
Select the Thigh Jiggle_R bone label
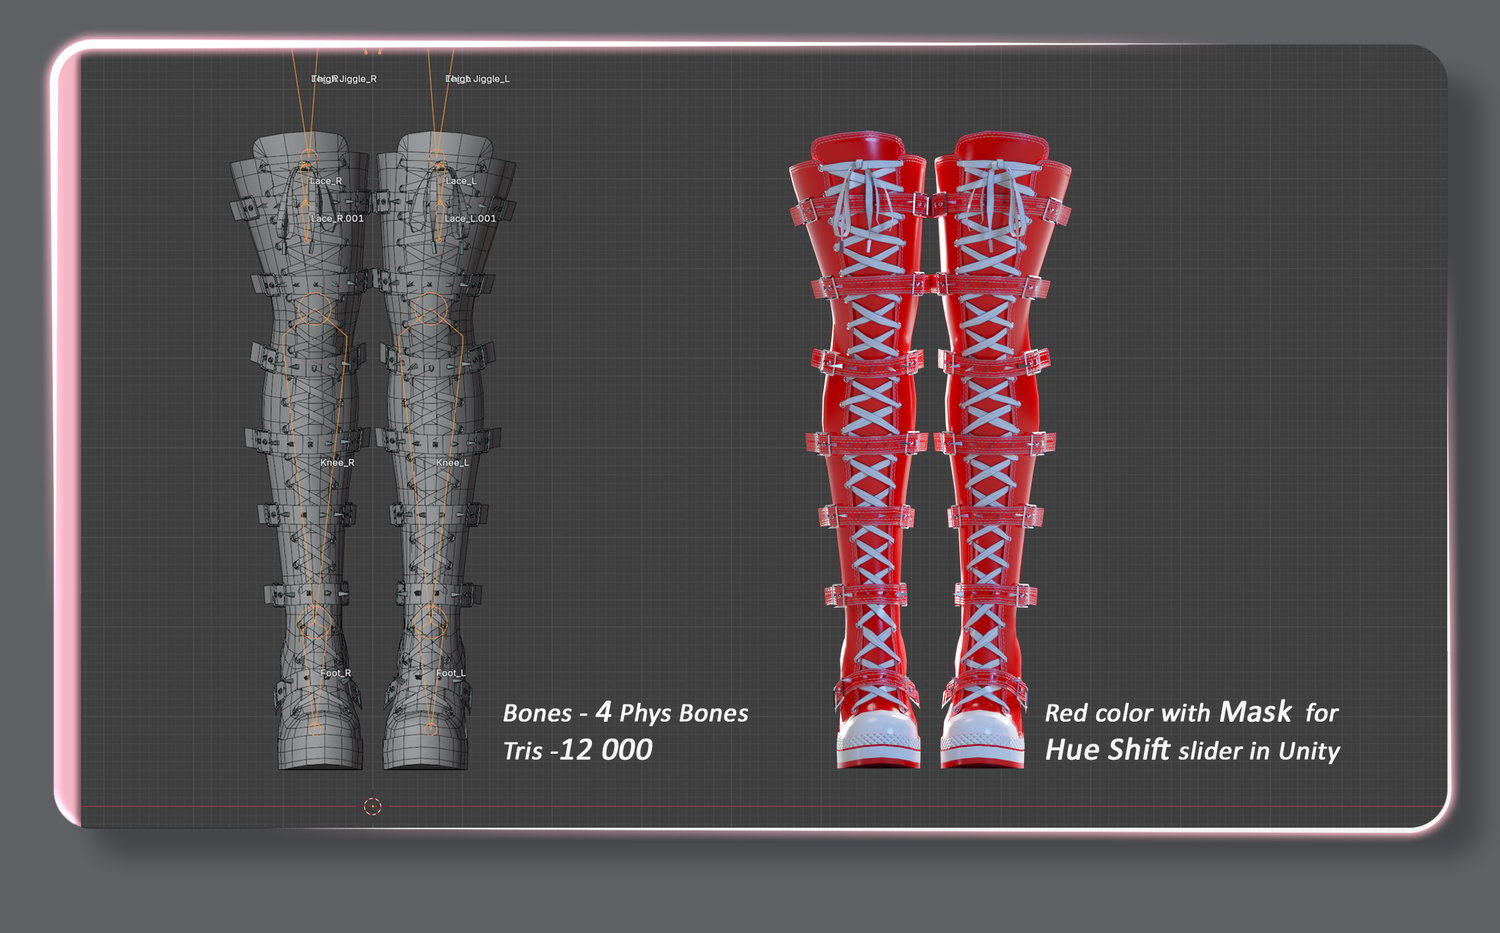344,78
